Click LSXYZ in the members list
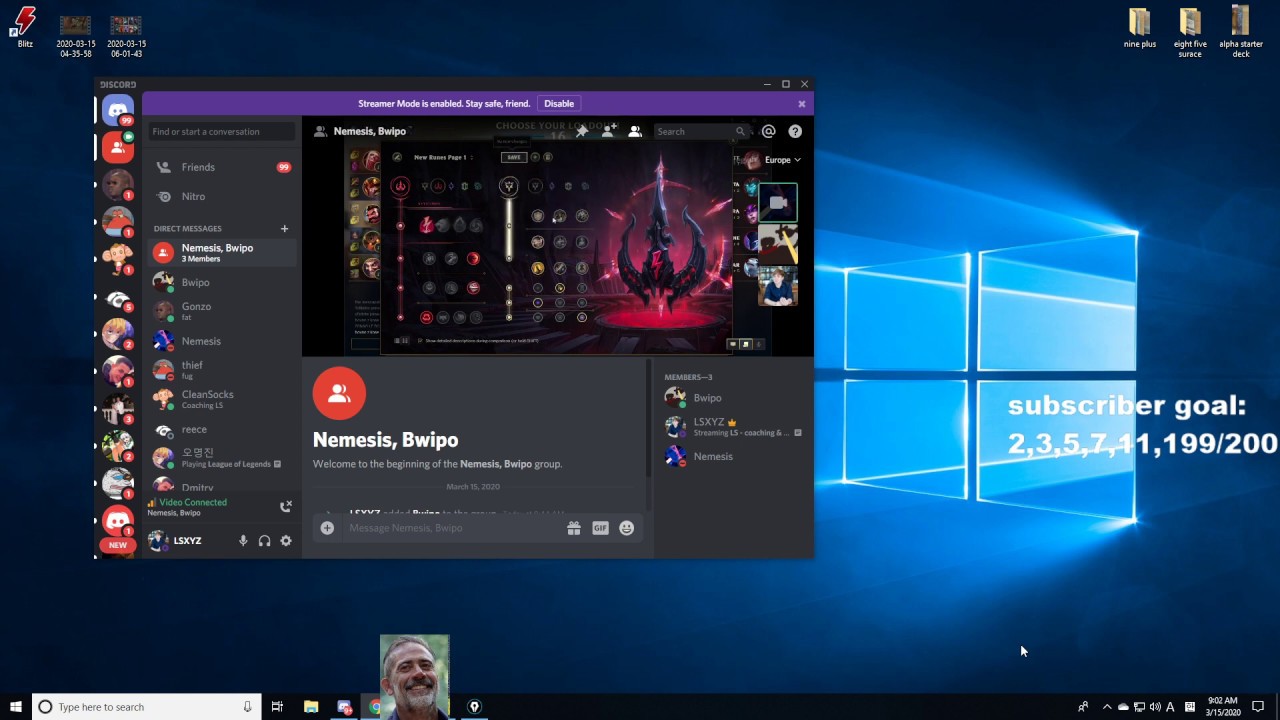Viewport: 1280px width, 720px height. pyautogui.click(x=734, y=427)
